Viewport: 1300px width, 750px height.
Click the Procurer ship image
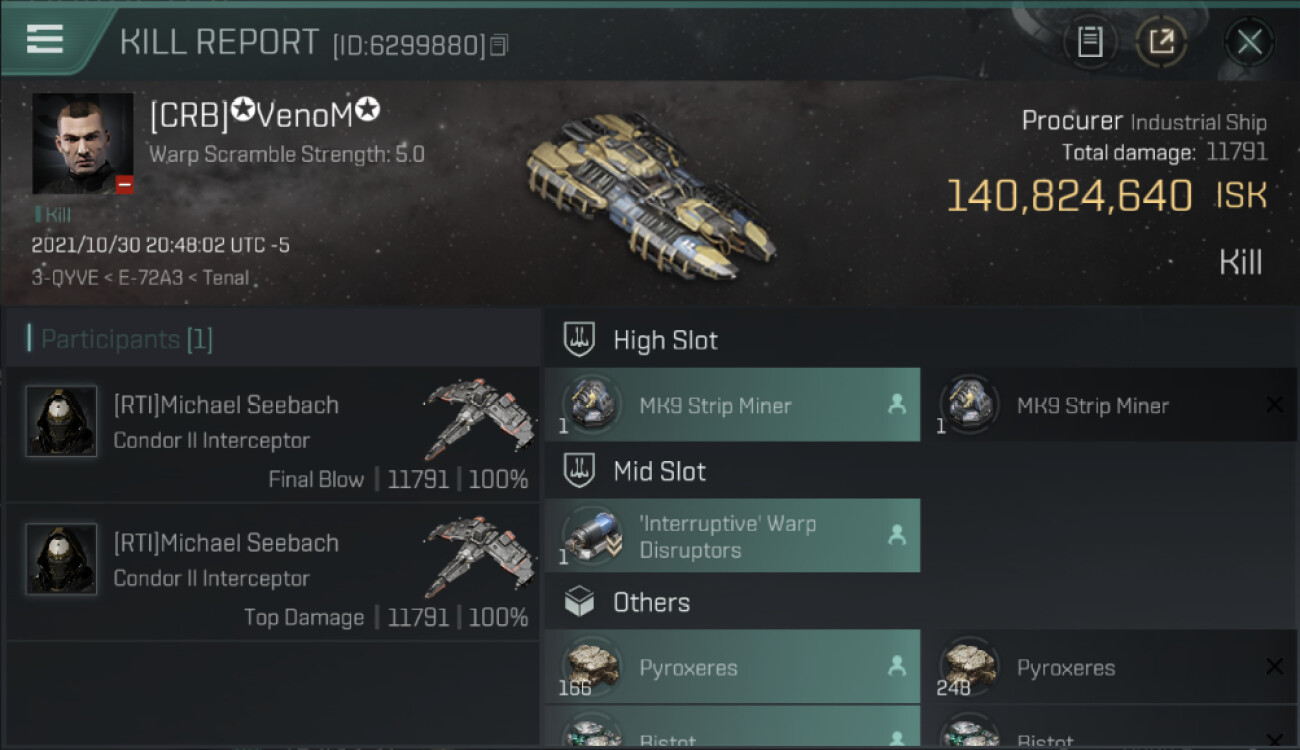point(650,196)
